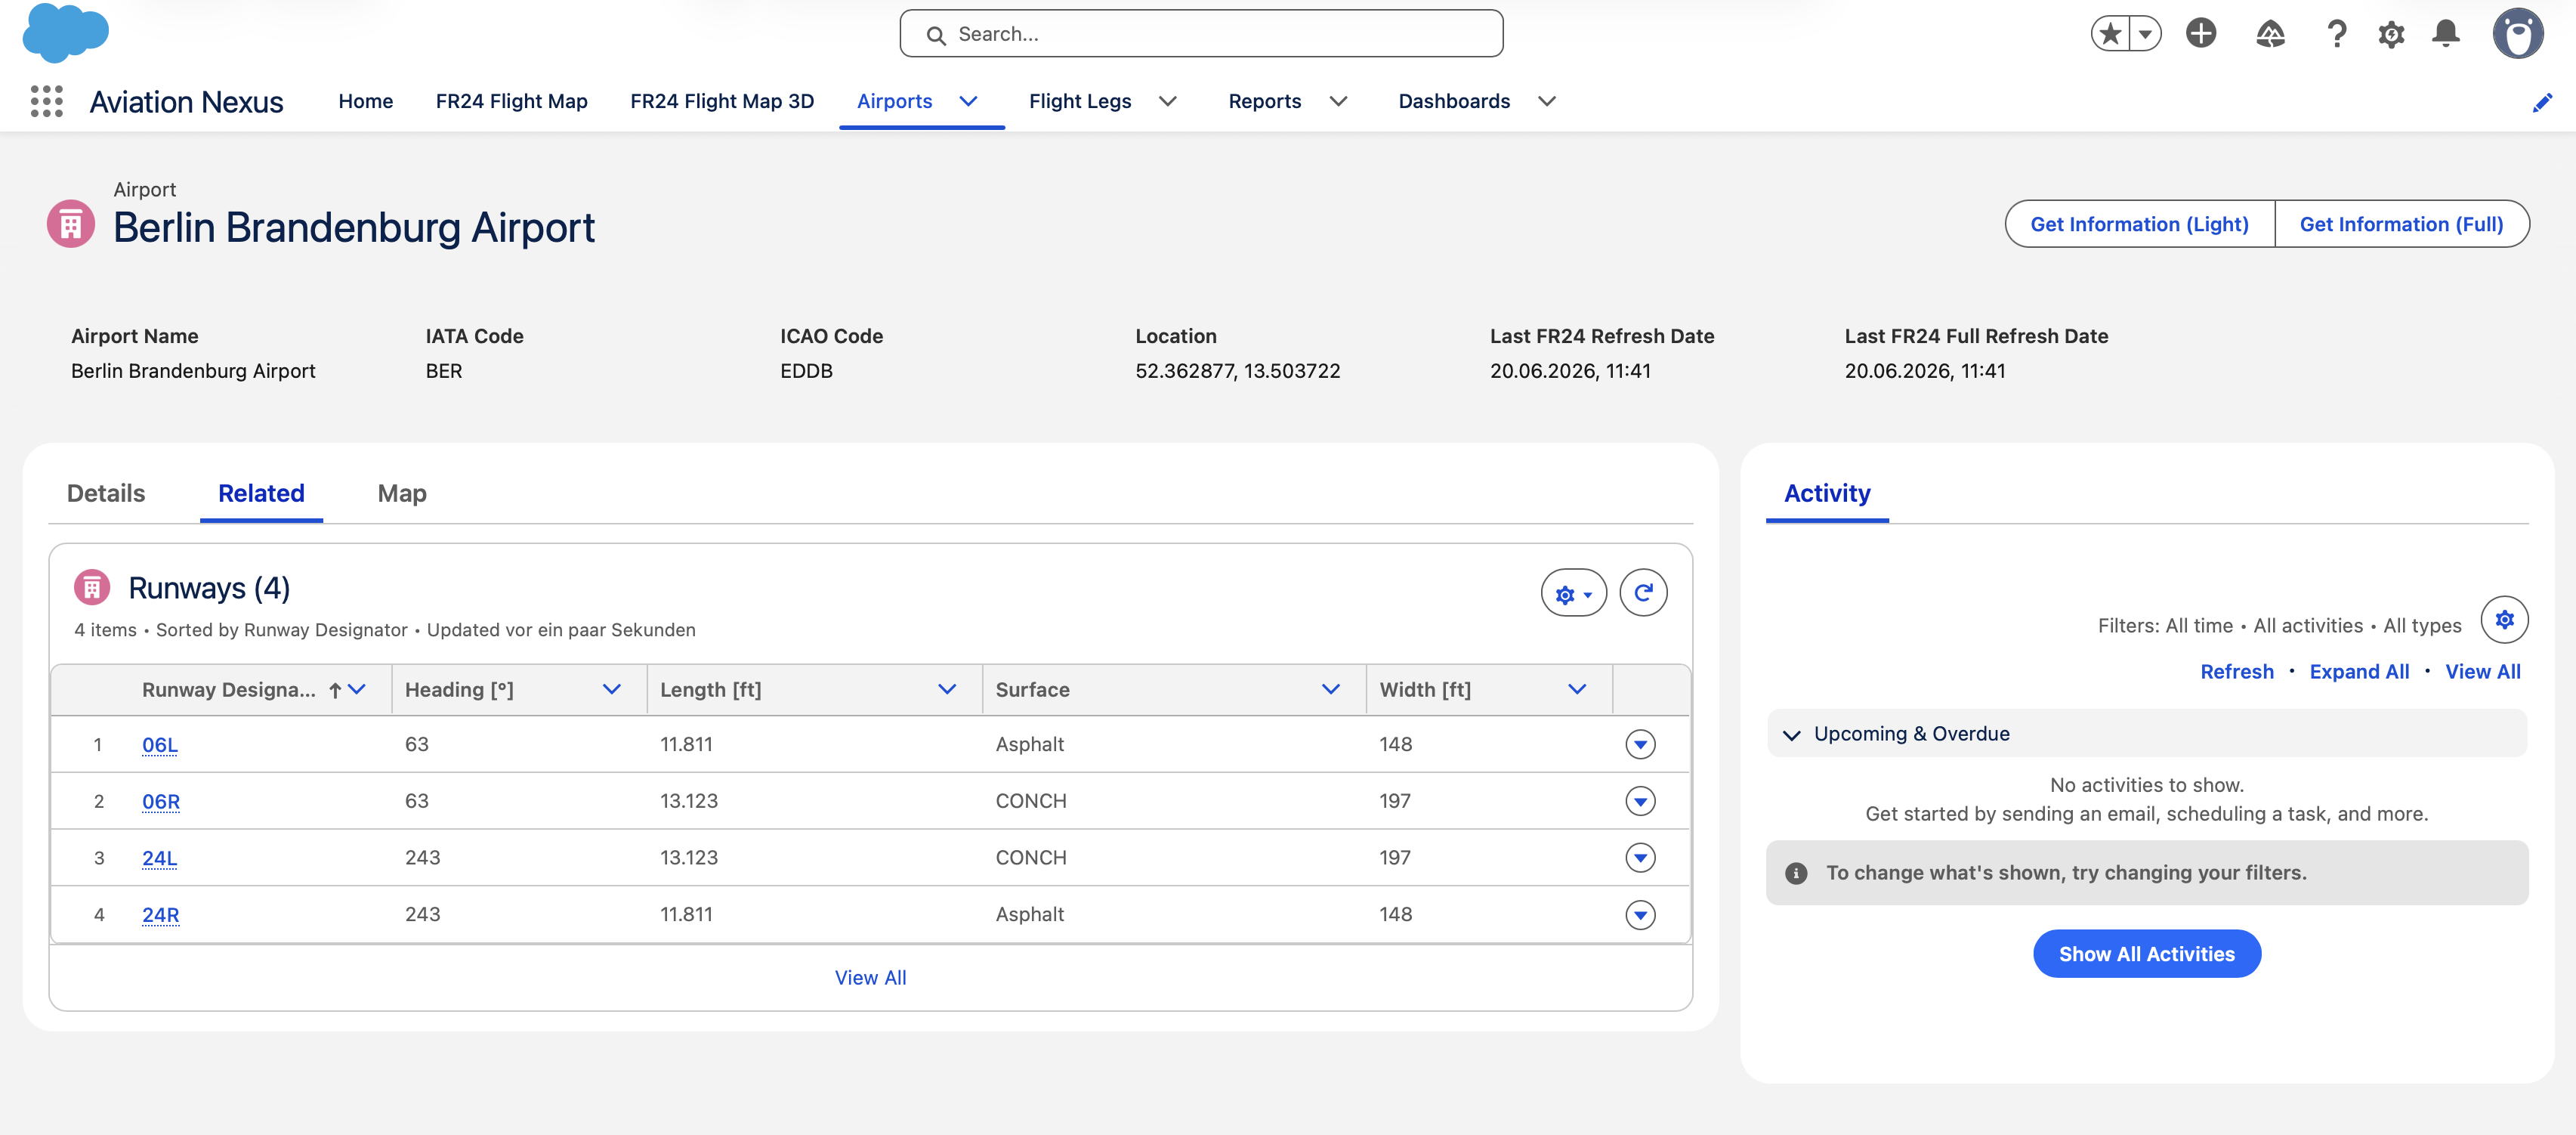Open the FR24 Flight Map 3D tab

coord(722,101)
